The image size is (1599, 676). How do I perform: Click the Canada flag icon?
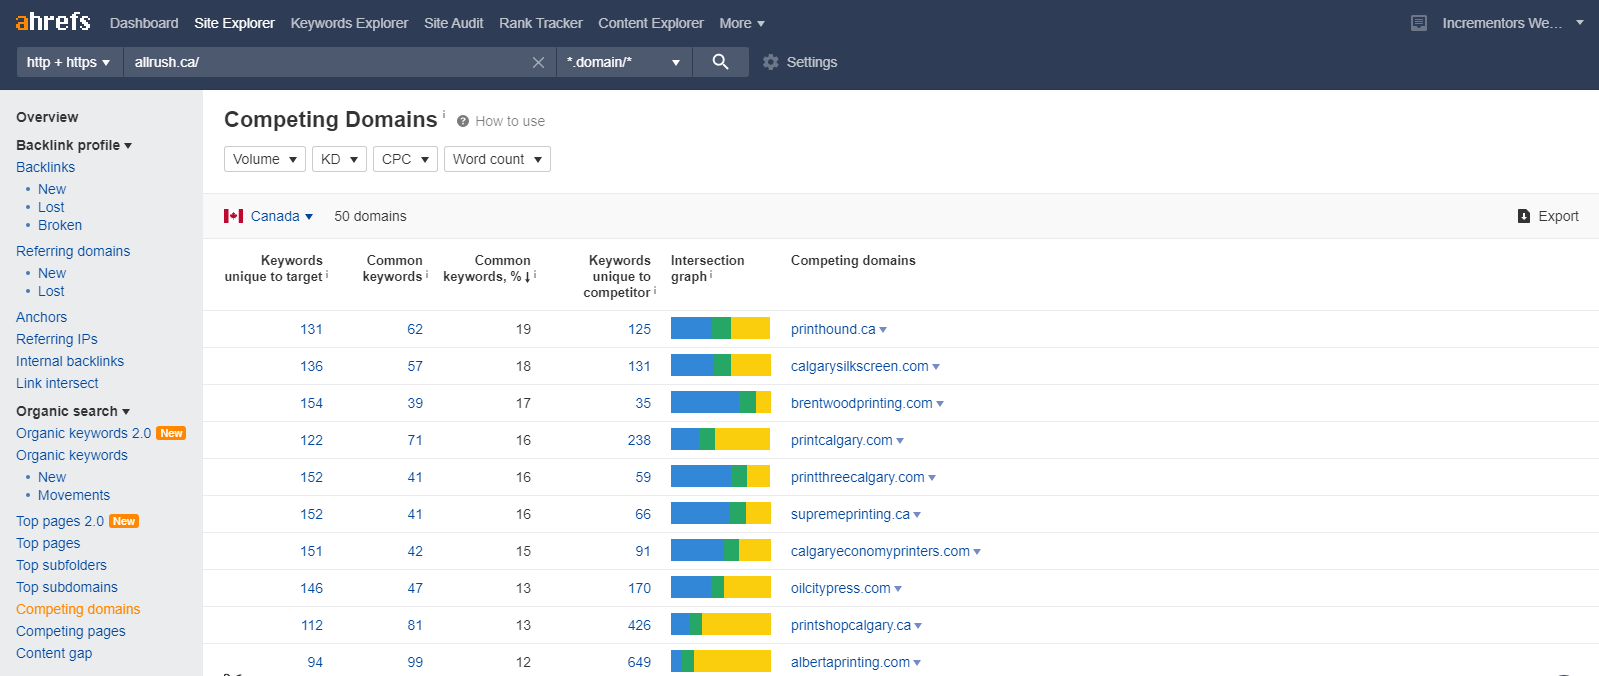click(234, 216)
